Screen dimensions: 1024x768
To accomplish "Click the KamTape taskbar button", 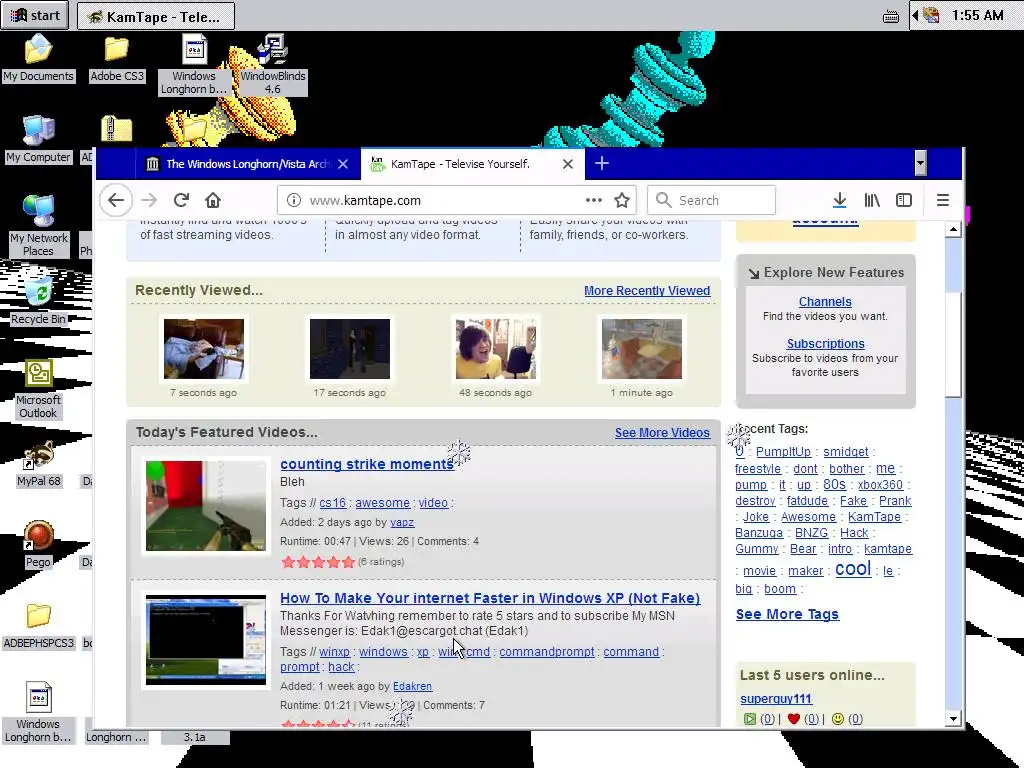I will 155,16.
